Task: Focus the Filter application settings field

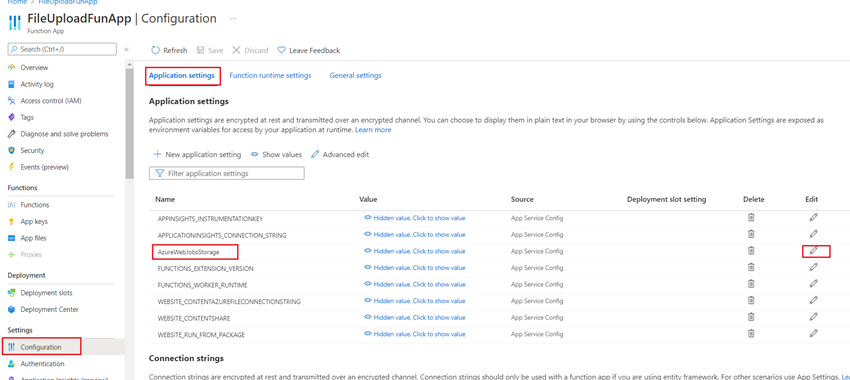Action: (x=227, y=173)
